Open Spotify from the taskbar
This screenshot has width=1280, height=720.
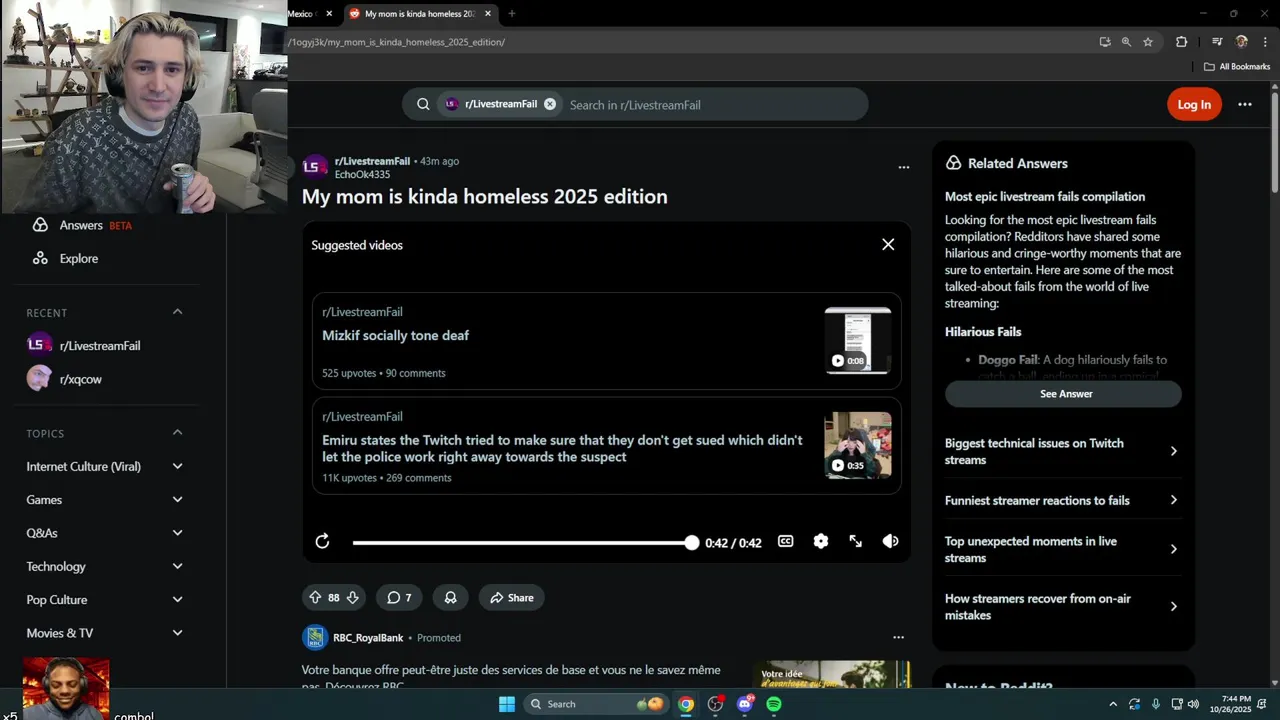[774, 704]
